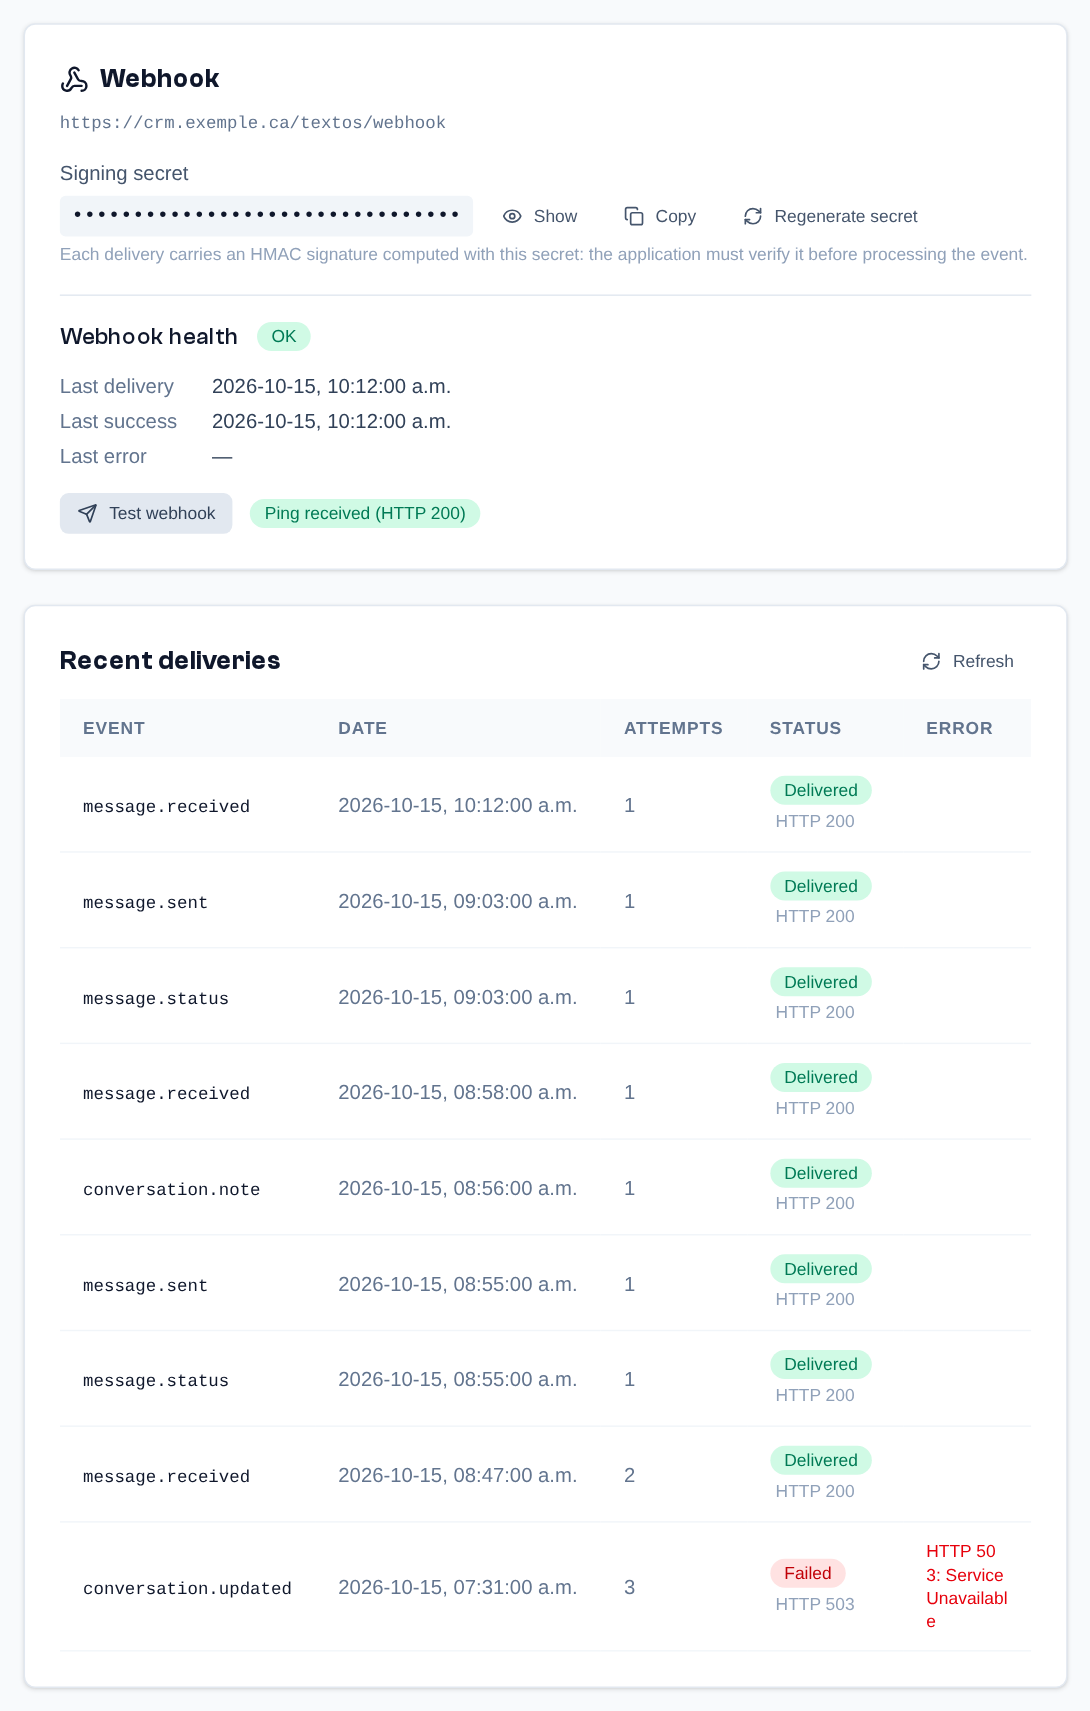Click the date 2026-10-15, 07:31:00 a.m.

click(x=458, y=1587)
